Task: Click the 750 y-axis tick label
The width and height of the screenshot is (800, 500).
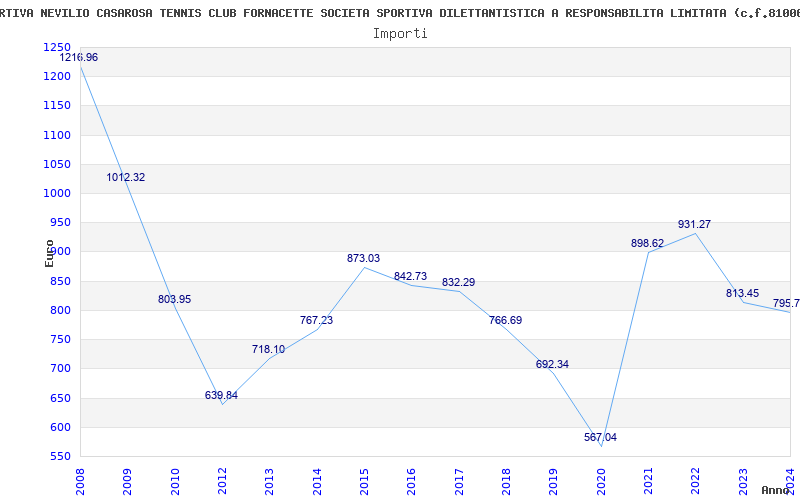Action: (60, 339)
